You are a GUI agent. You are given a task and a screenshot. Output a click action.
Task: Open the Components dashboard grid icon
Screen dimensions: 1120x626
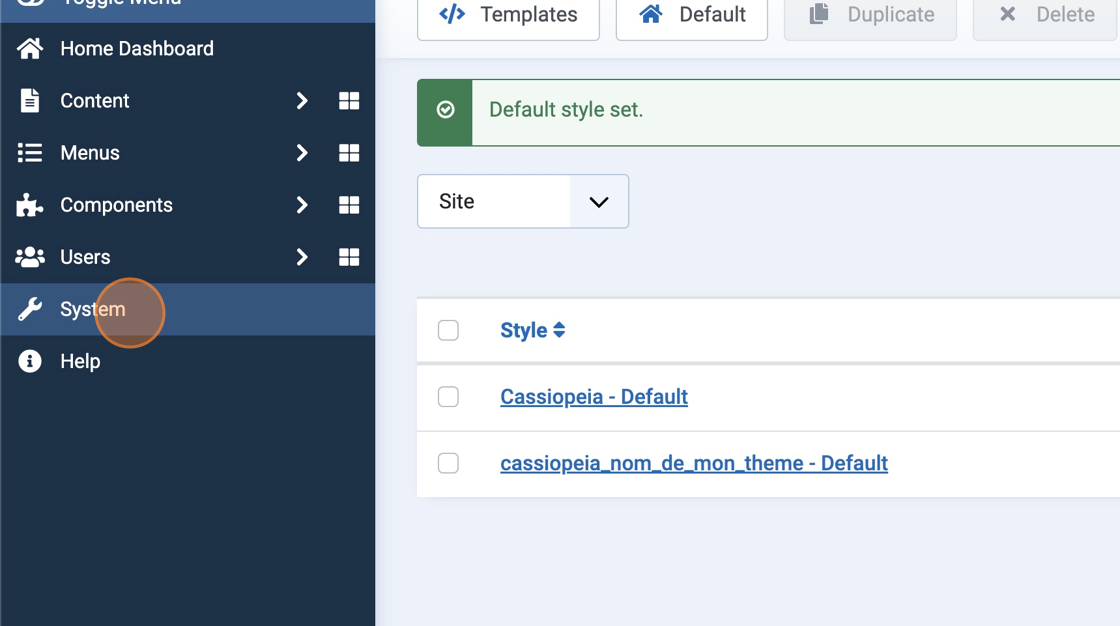point(349,205)
